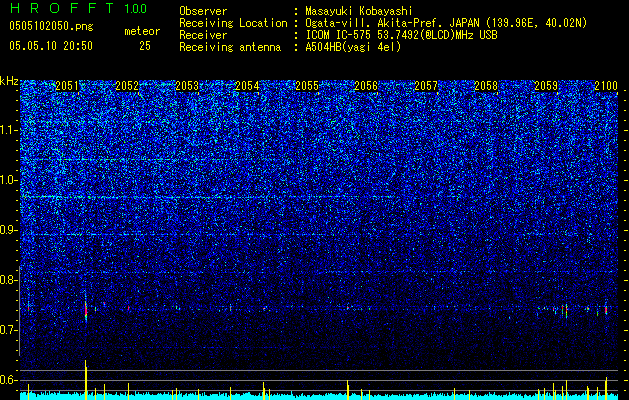Select the file name 0505102050.png
The width and height of the screenshot is (629, 400).
[x=51, y=27]
